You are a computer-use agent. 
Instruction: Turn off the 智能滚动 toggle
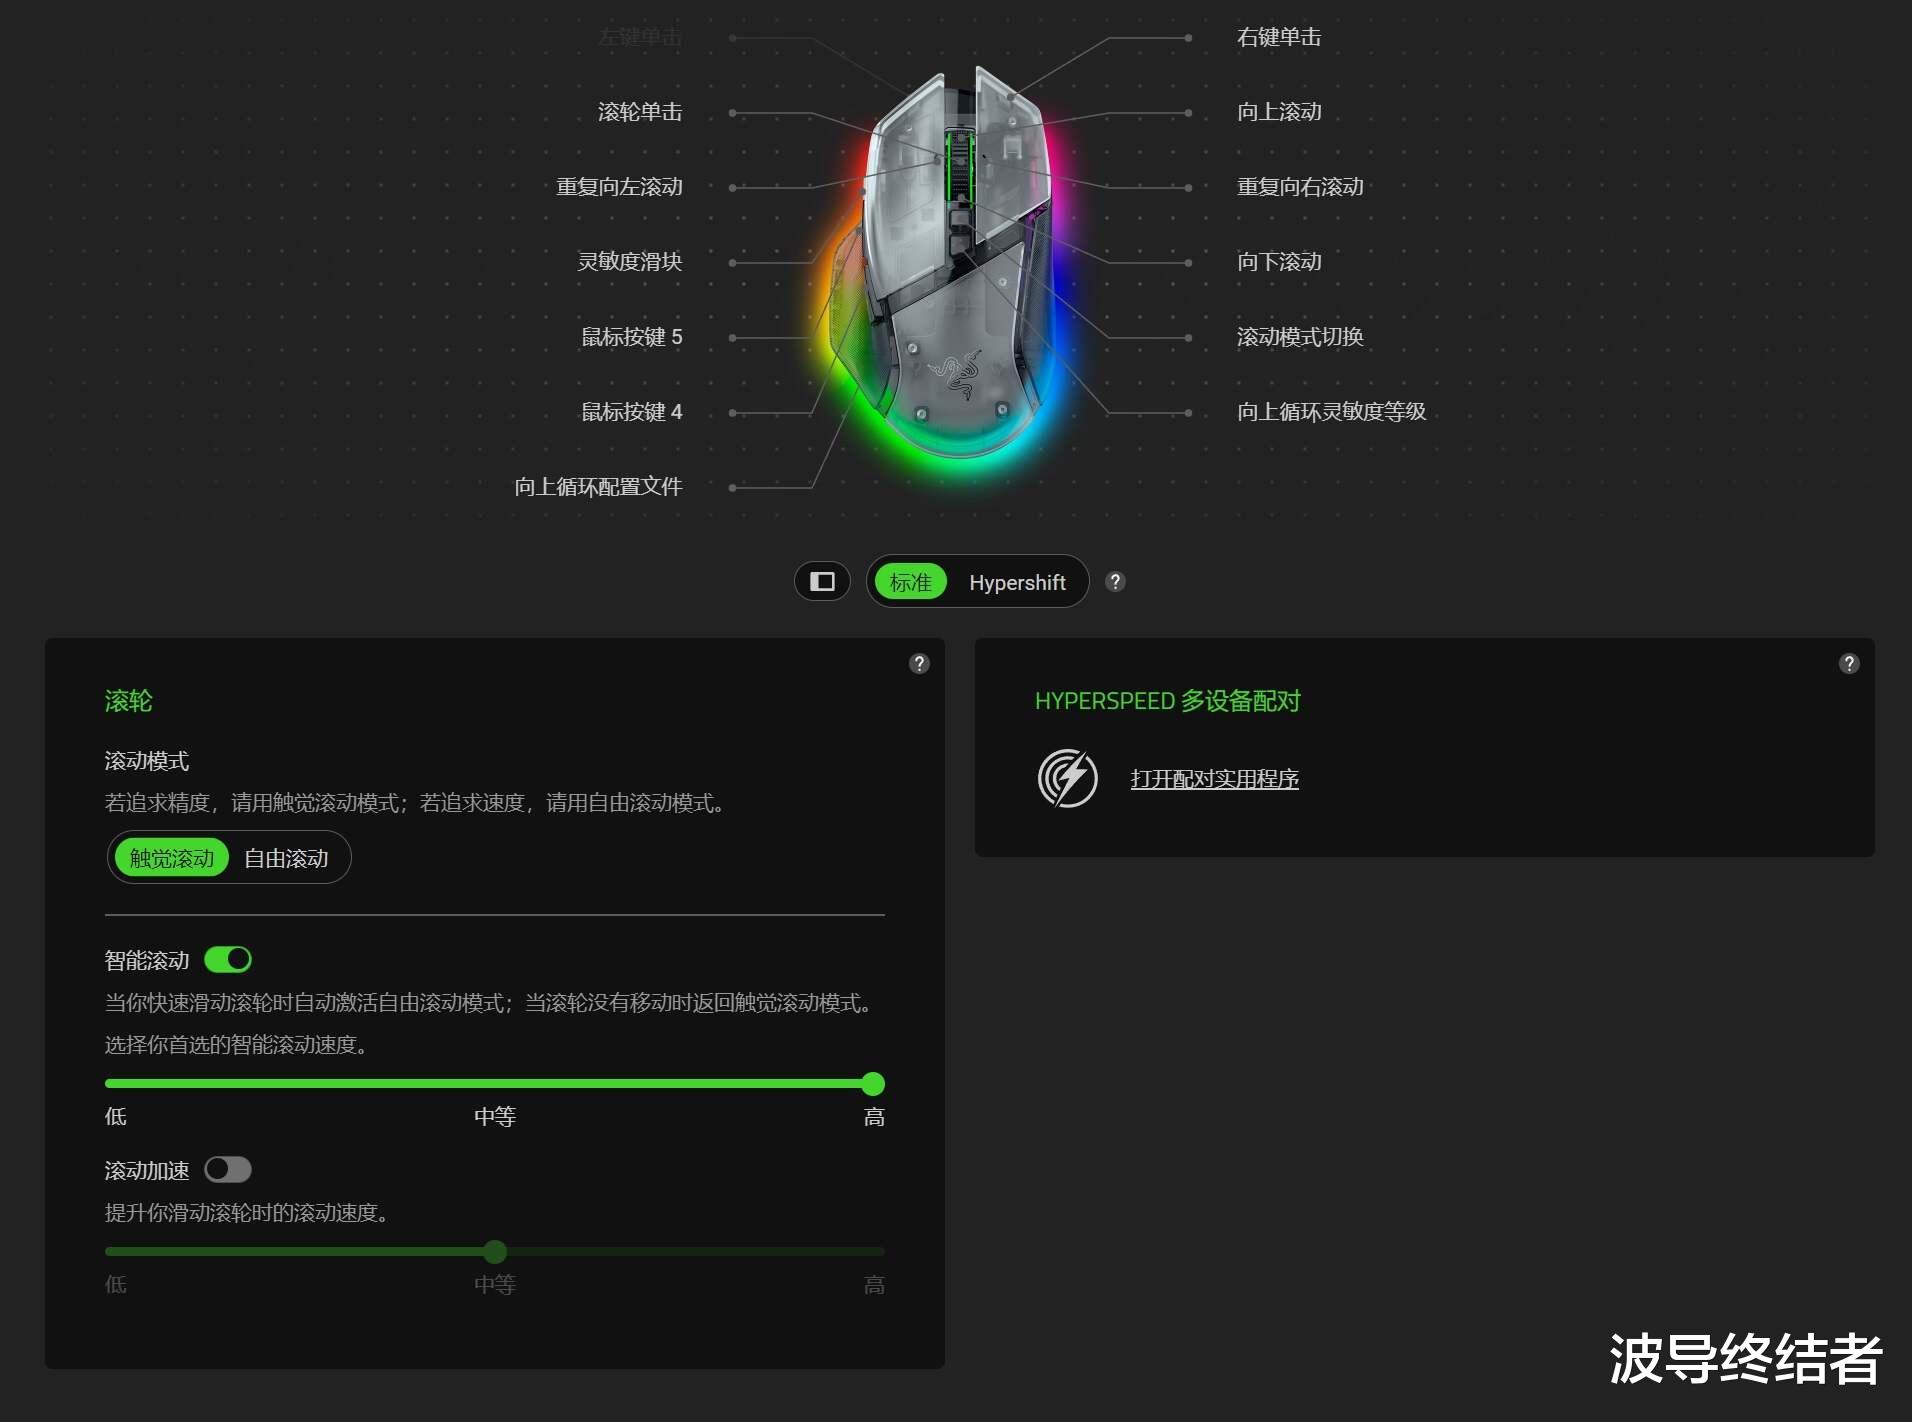click(228, 960)
